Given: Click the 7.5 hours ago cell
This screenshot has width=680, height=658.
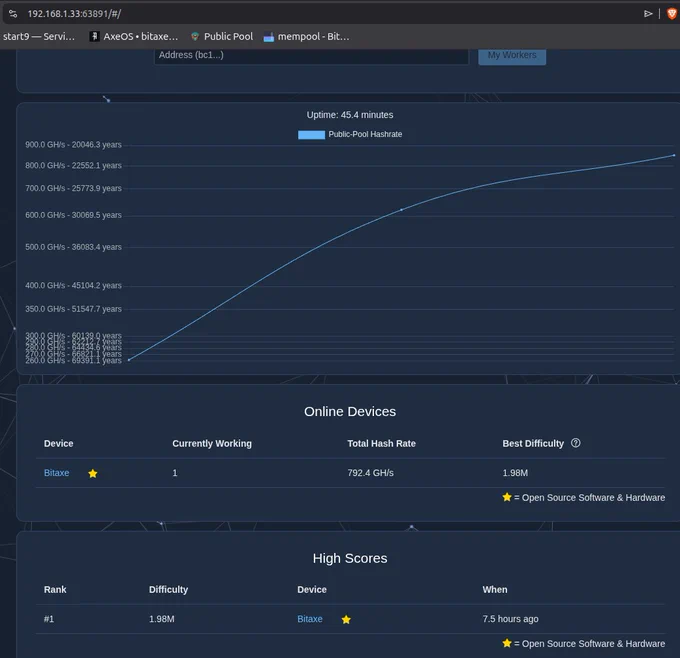Looking at the screenshot, I should pos(510,619).
